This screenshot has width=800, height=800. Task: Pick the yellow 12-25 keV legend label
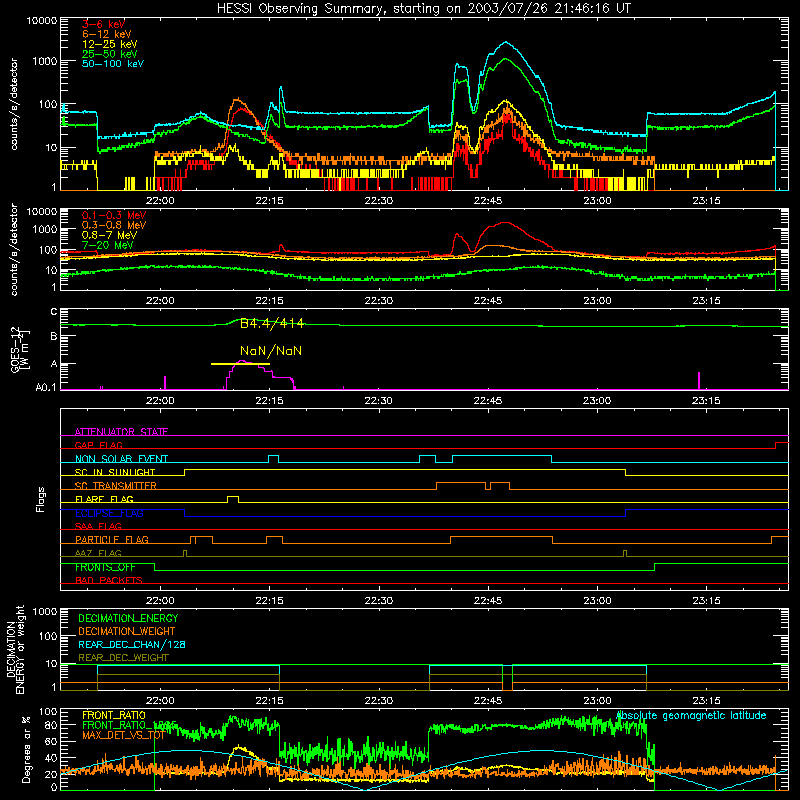click(110, 44)
